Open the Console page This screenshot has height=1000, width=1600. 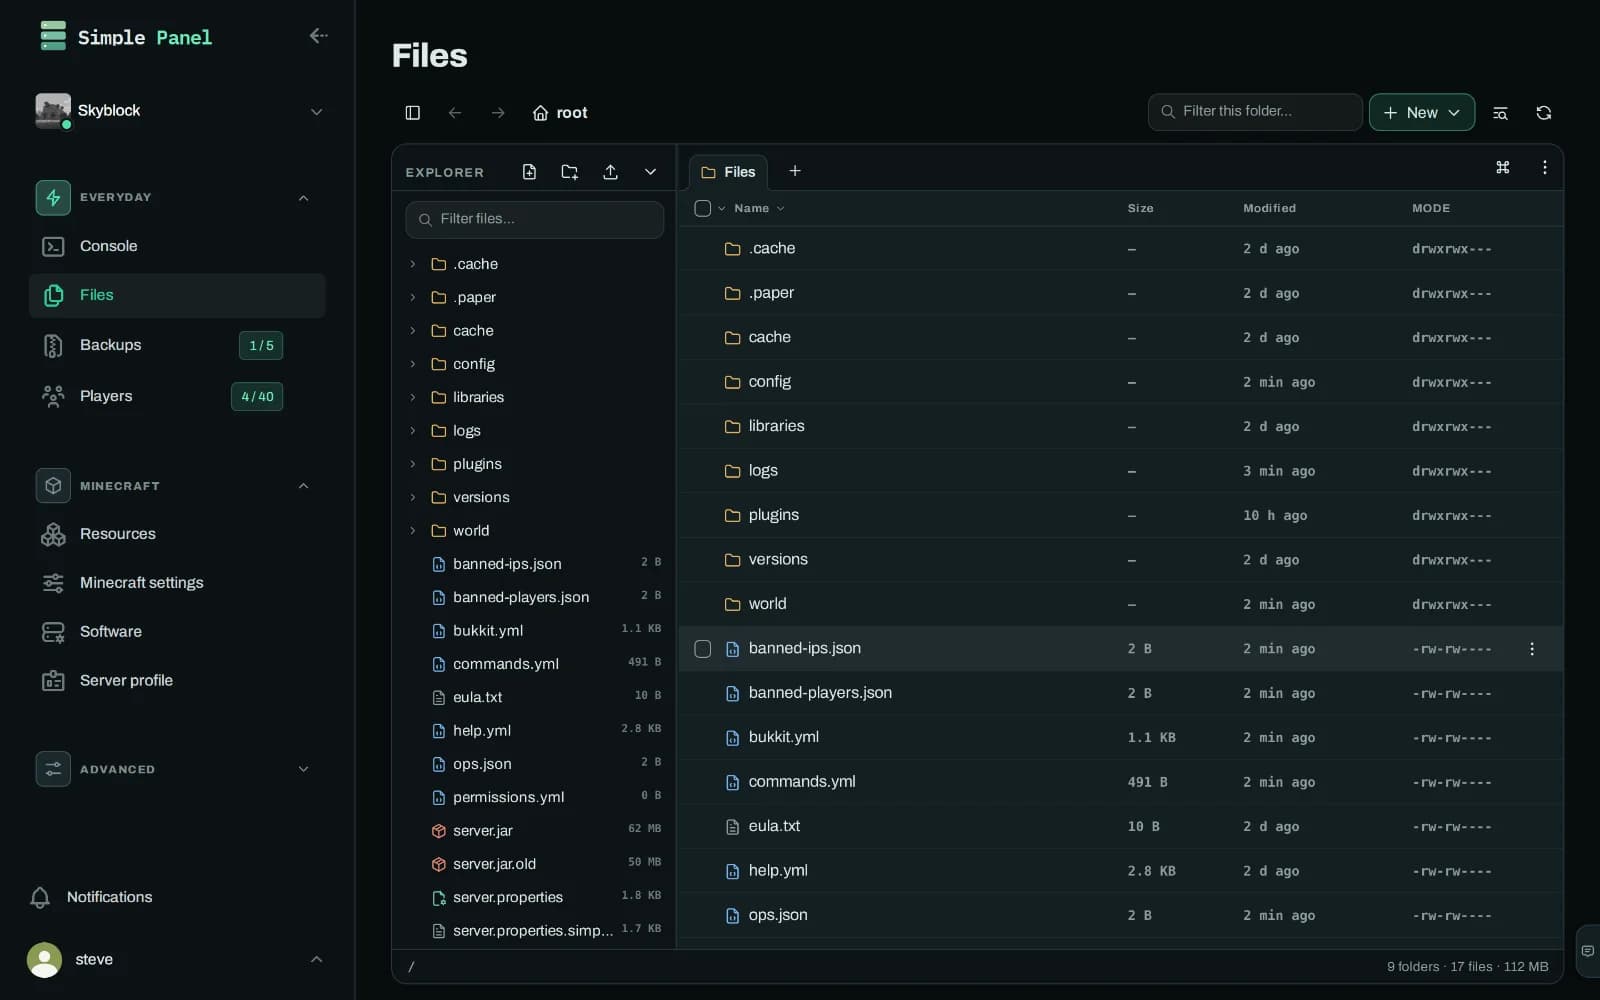[177, 246]
